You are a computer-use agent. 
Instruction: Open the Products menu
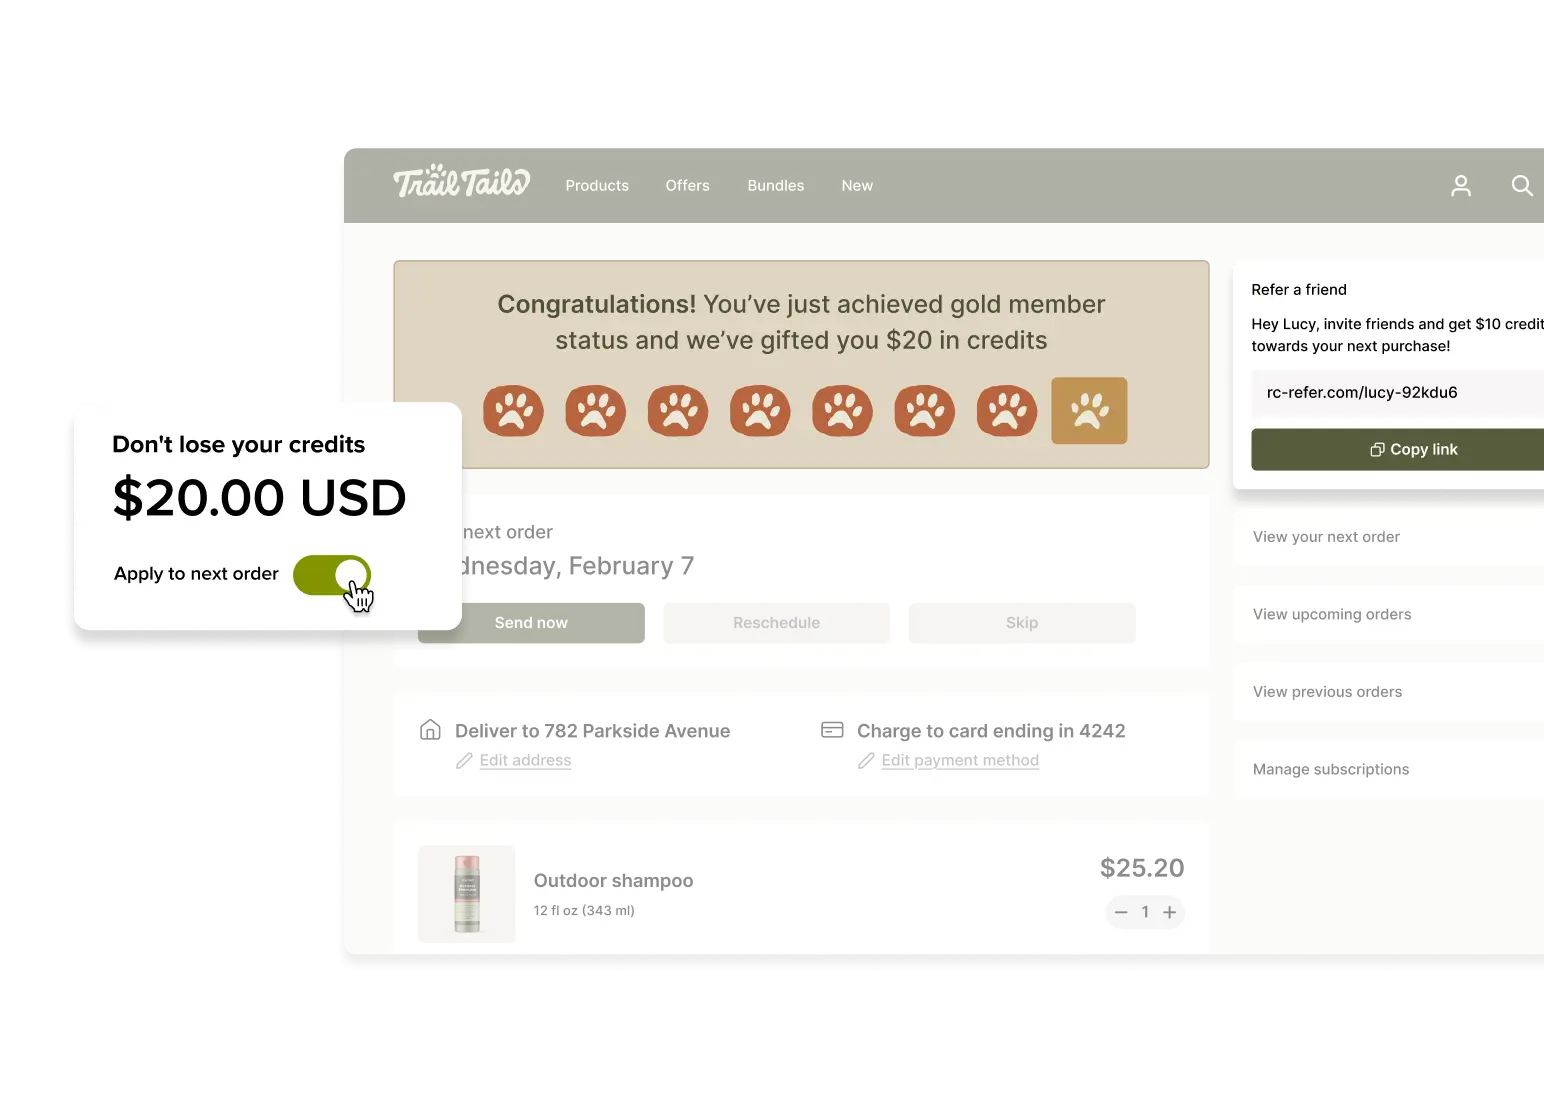597,186
